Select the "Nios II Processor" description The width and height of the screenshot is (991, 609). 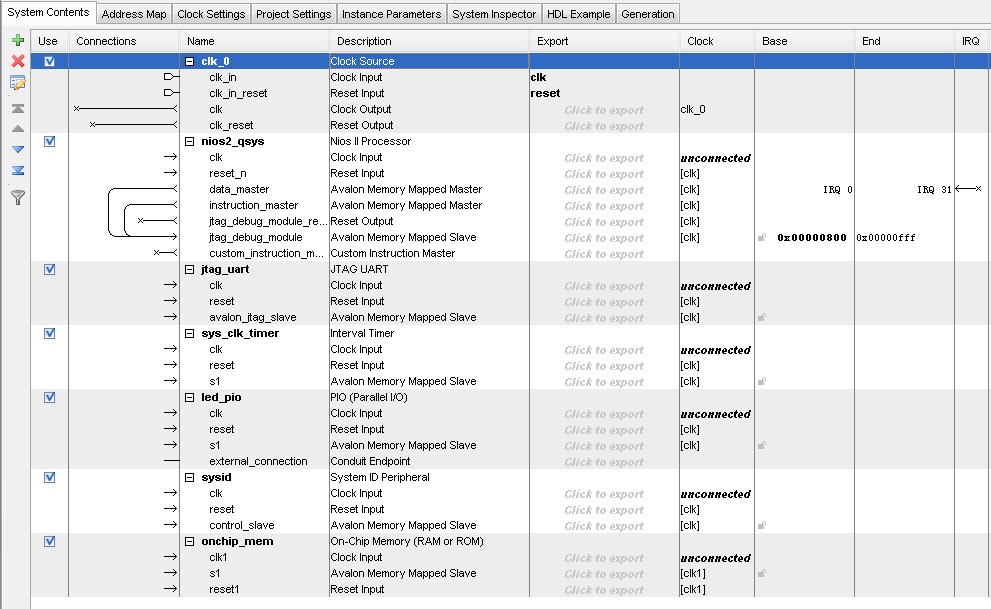pyautogui.click(x=370, y=142)
